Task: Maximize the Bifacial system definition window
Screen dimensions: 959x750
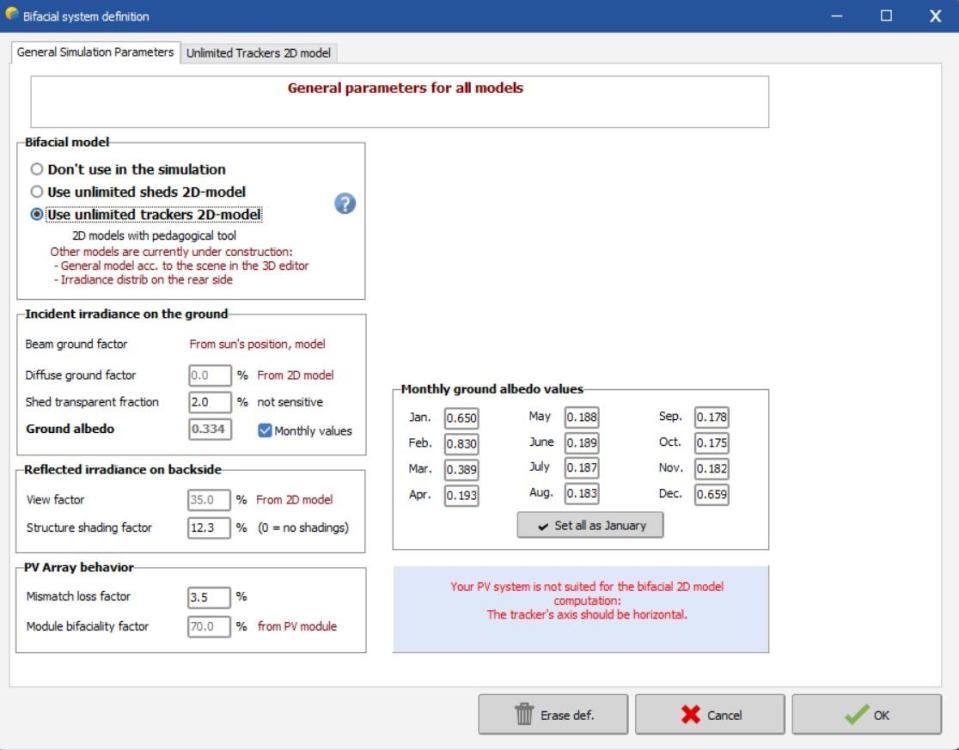Action: 886,16
